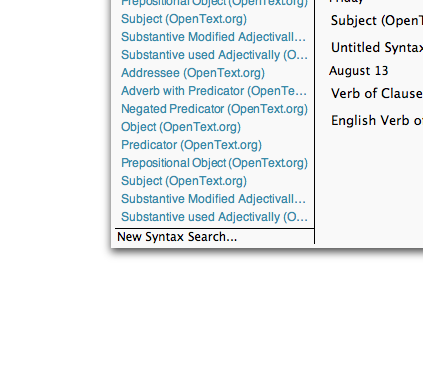The width and height of the screenshot is (423, 373).
Task: Open Subject (OpenT... recent item in history pane
Action: [377, 21]
